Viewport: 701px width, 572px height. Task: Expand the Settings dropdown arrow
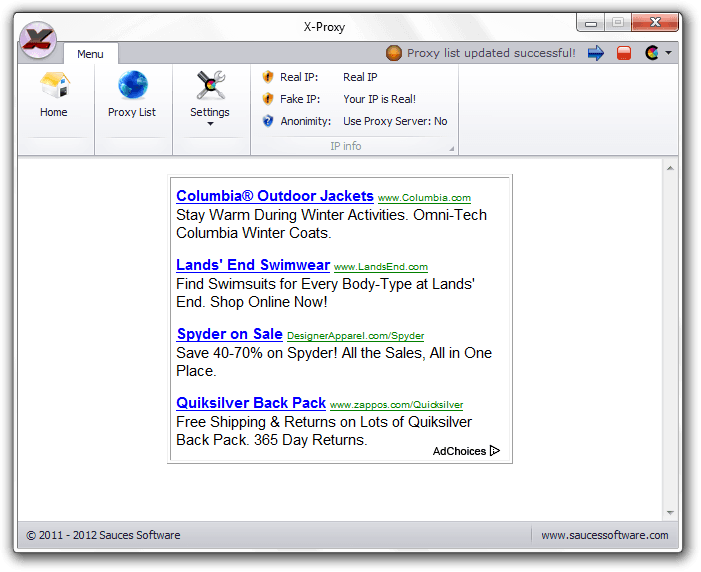pyautogui.click(x=210, y=124)
